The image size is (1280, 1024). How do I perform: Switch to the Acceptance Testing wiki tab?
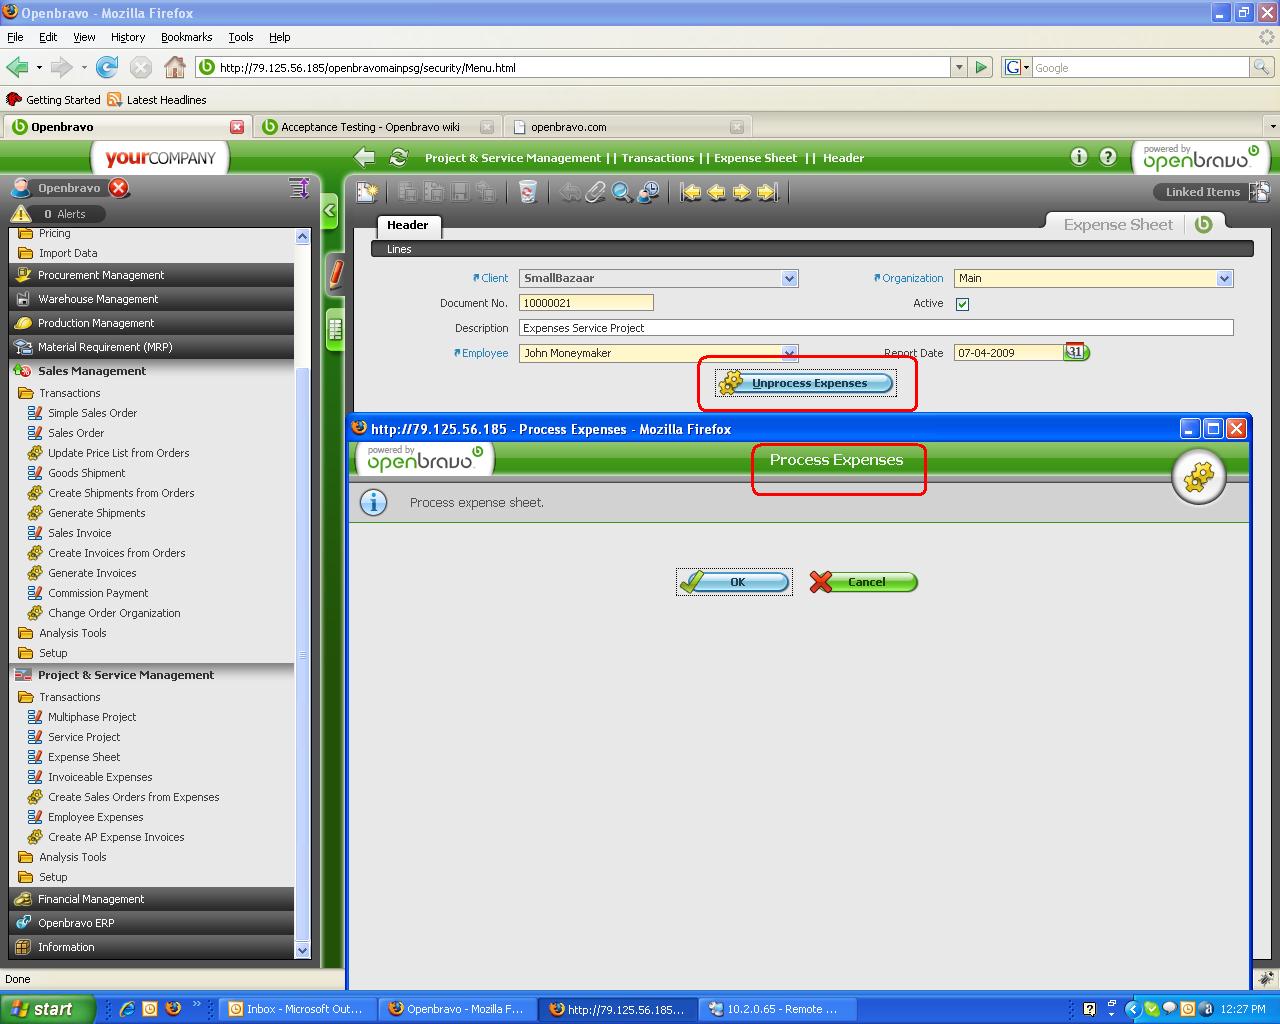tap(376, 127)
